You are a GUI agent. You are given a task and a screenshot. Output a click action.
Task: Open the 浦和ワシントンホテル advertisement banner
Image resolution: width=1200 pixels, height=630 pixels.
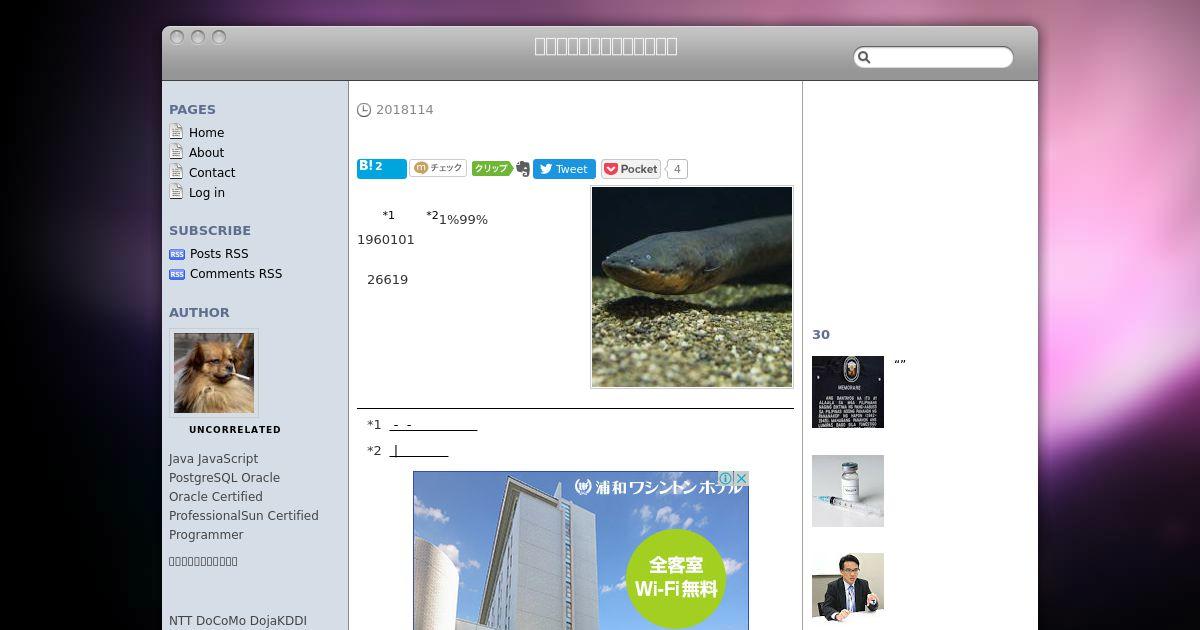(581, 550)
